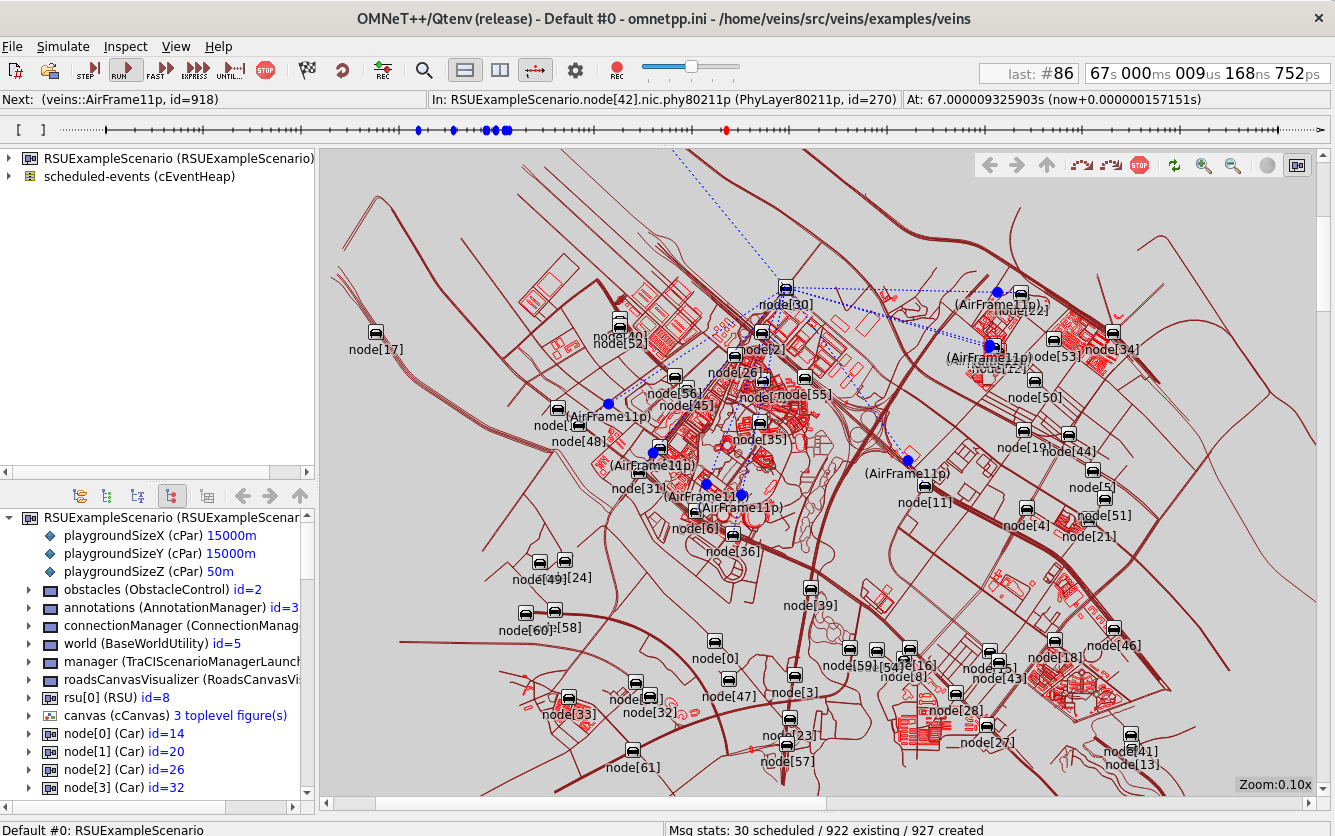Refresh the canvas layout with green arrows
Viewport: 1335px width, 836px height.
(x=1174, y=166)
